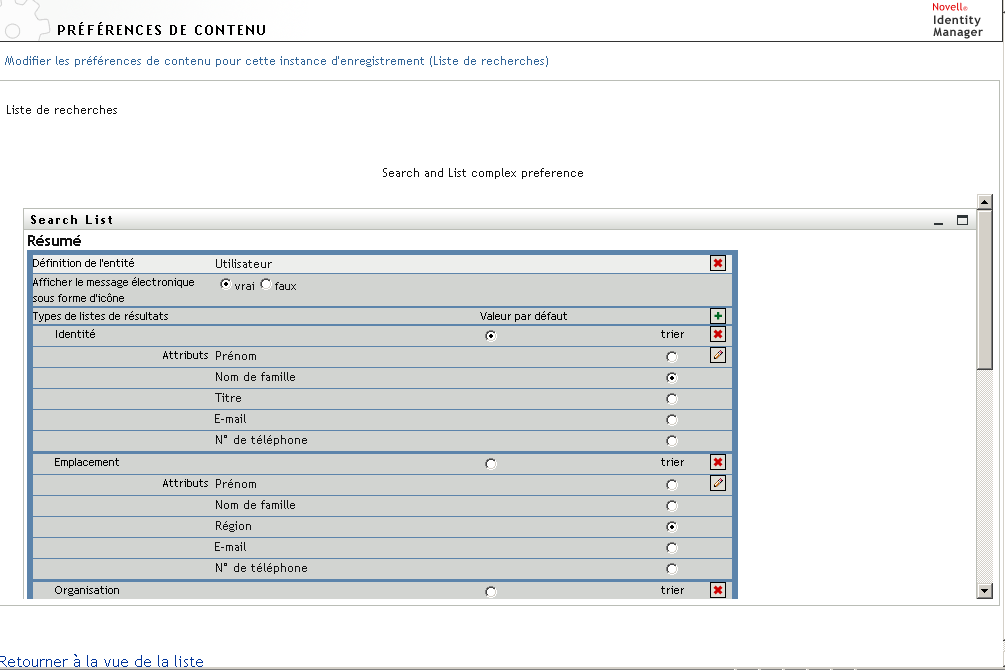Sort Emplacement list by E-mail
The image size is (1005, 670).
(671, 548)
